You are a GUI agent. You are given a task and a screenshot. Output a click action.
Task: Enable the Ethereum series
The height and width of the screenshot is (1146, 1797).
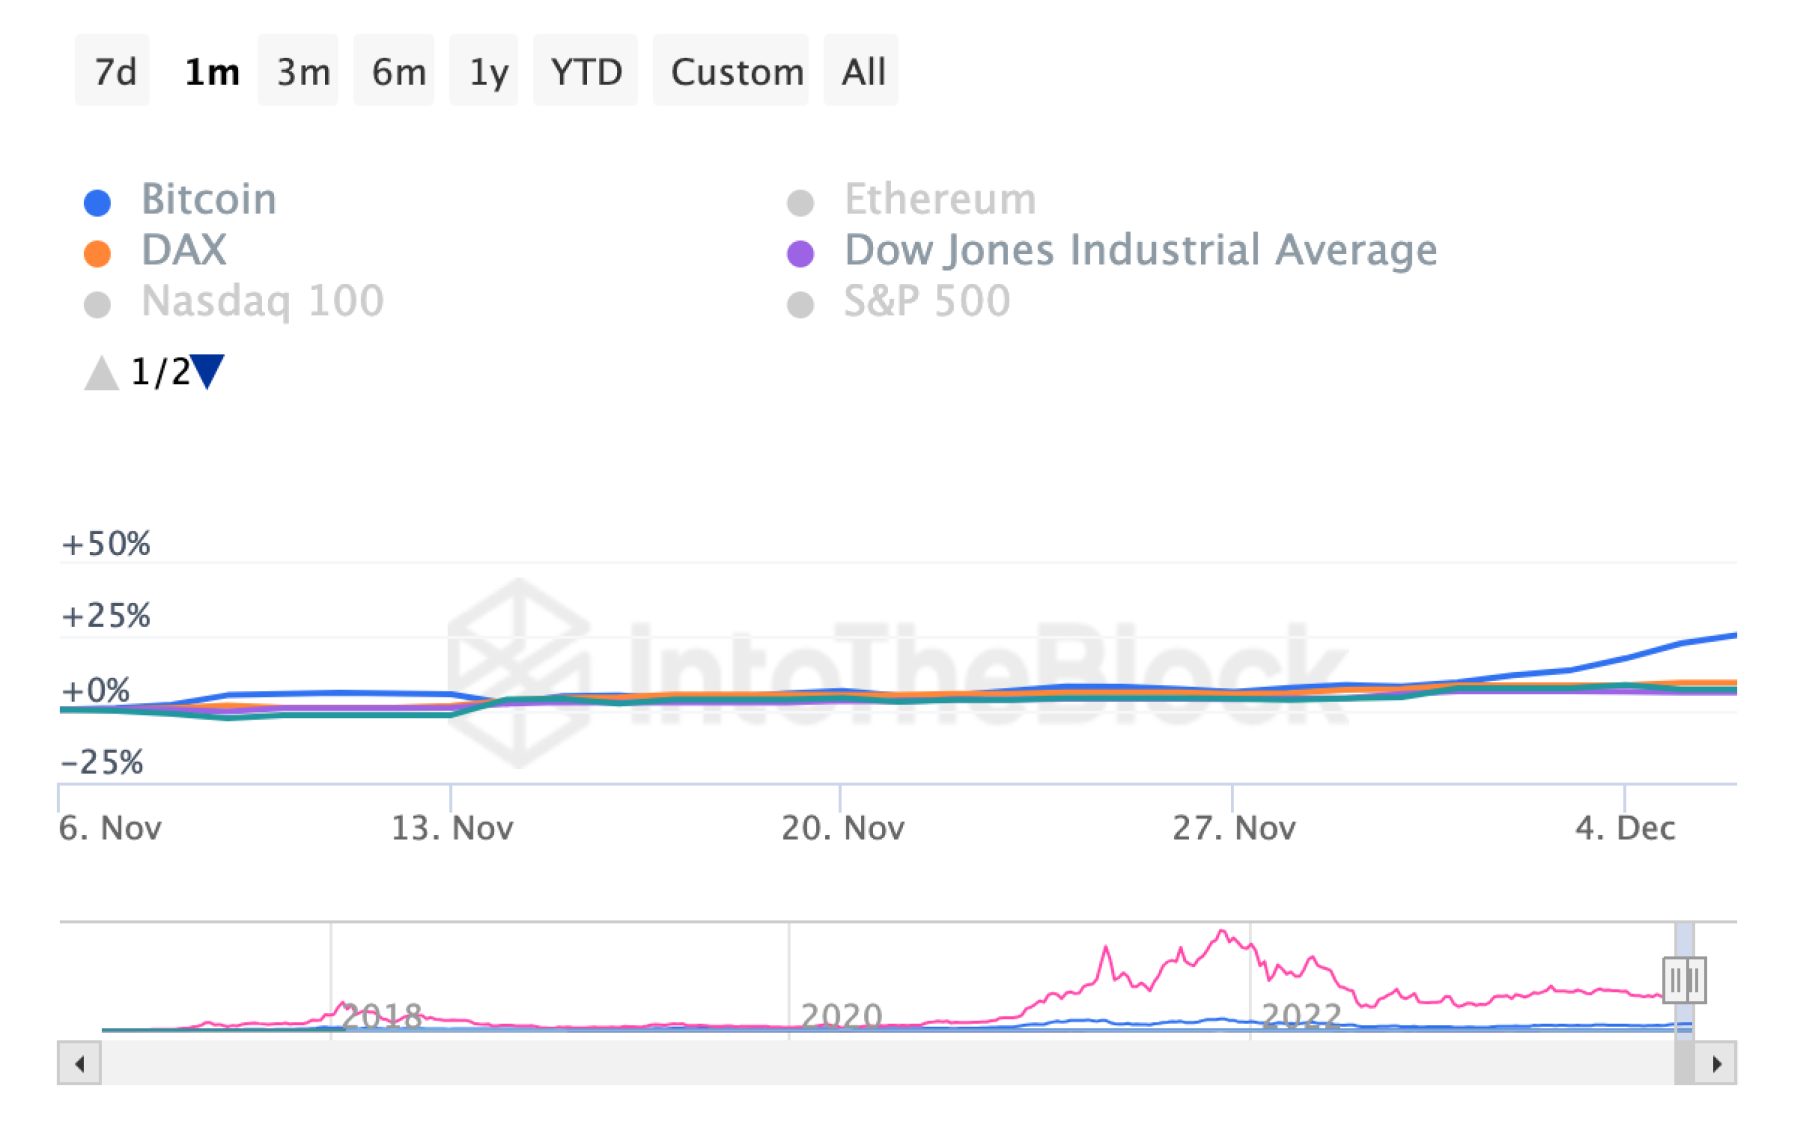coord(940,199)
